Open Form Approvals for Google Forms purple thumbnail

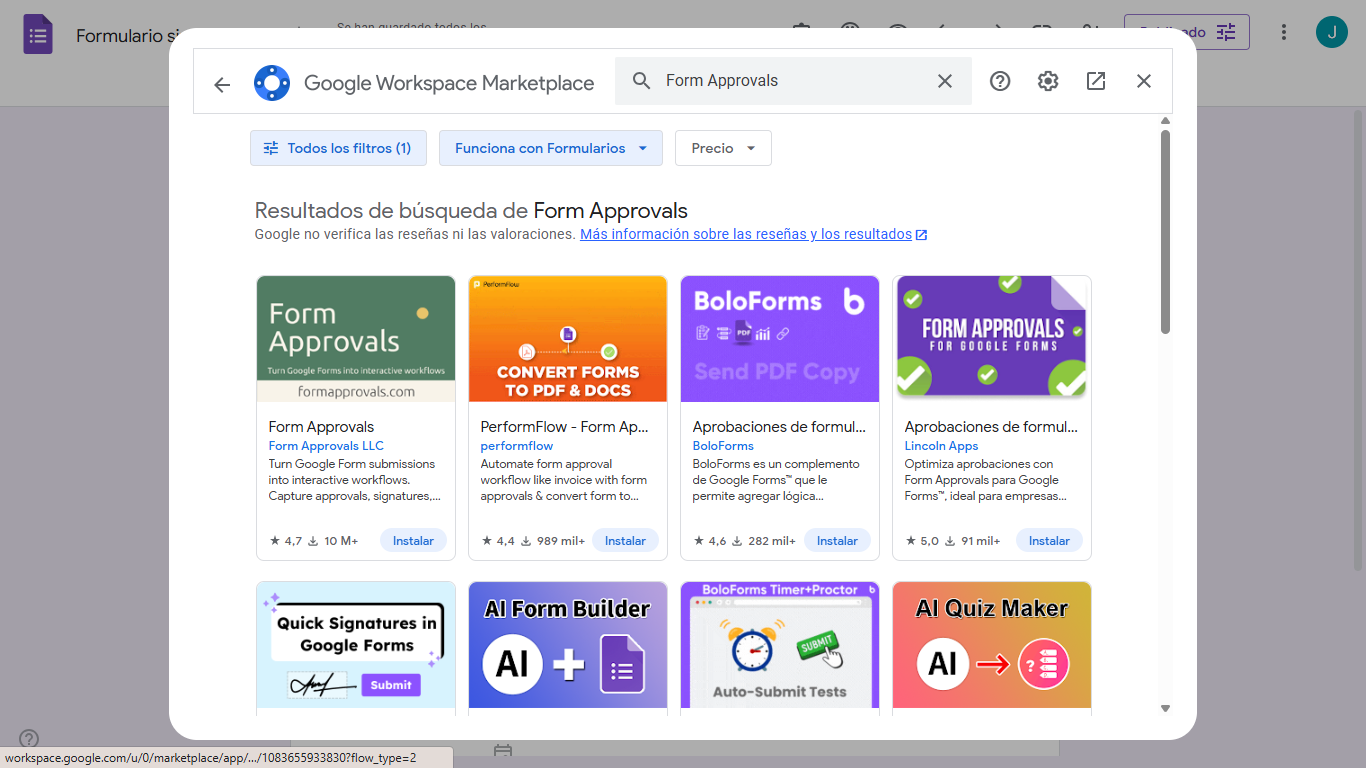992,339
